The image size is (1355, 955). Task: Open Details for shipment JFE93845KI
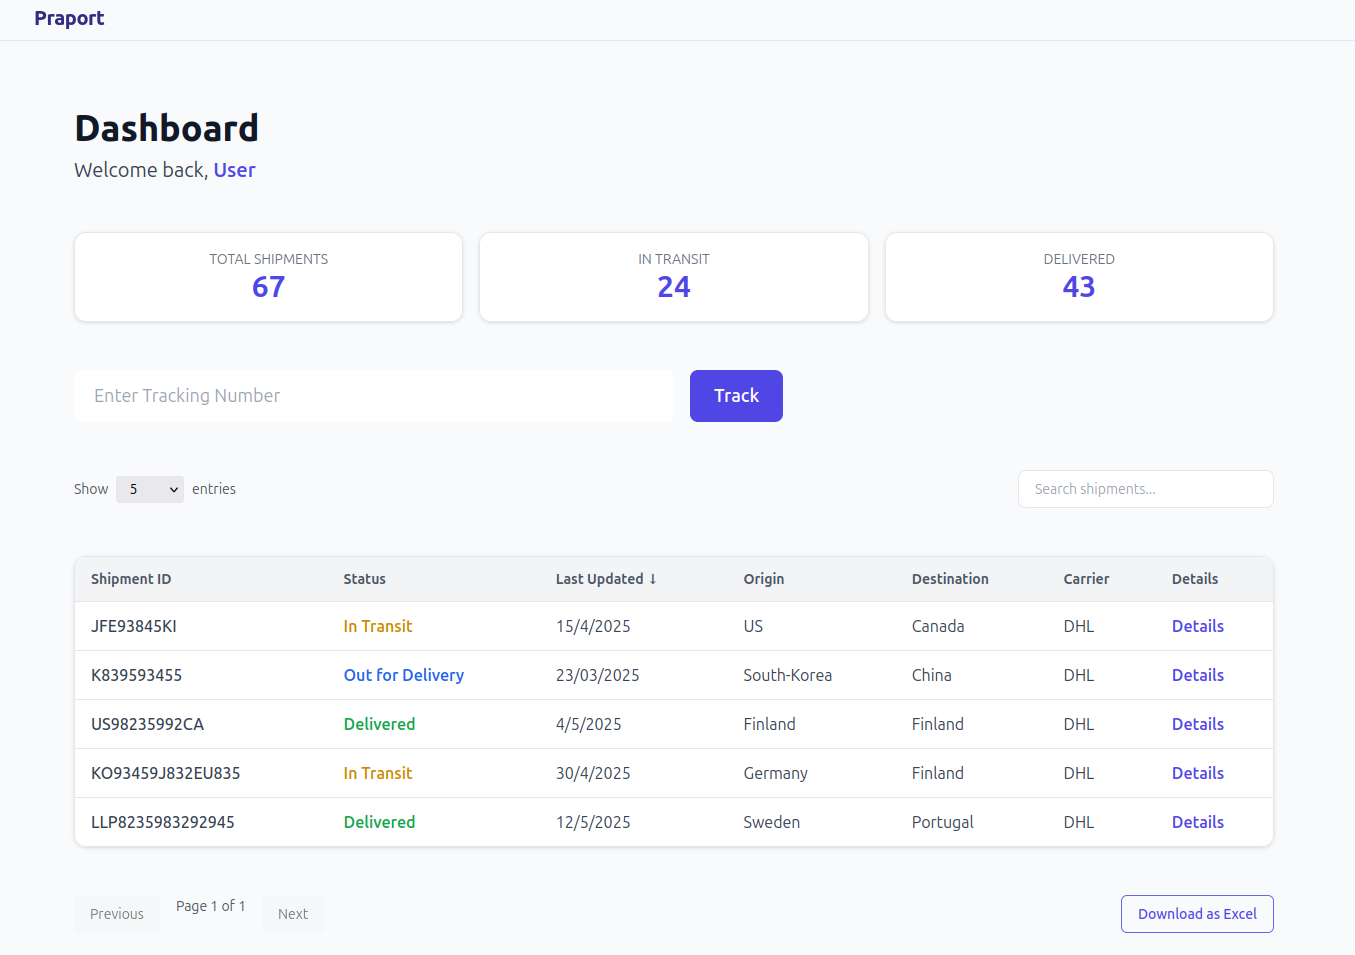[x=1197, y=625]
